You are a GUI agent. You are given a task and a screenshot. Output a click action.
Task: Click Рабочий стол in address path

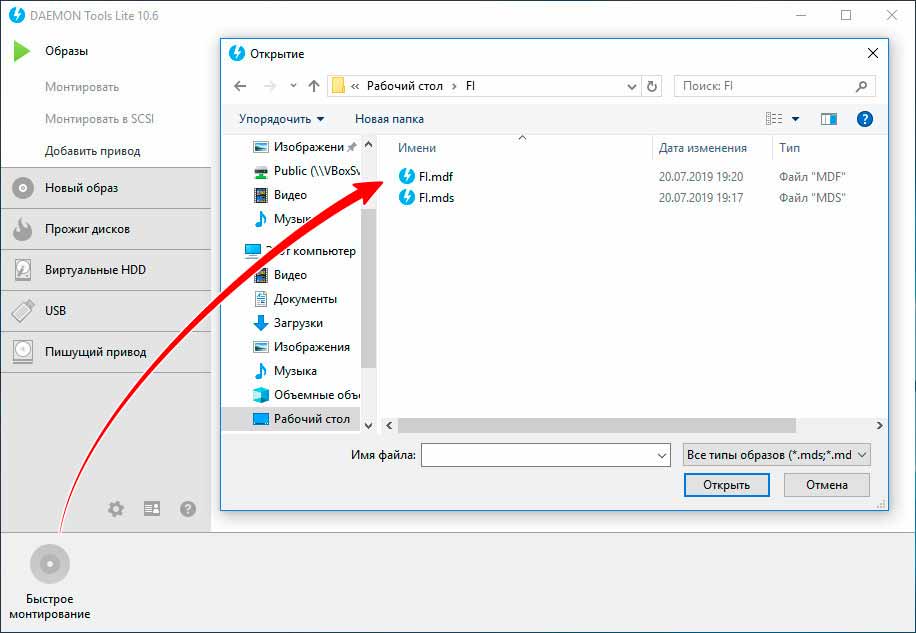point(405,86)
